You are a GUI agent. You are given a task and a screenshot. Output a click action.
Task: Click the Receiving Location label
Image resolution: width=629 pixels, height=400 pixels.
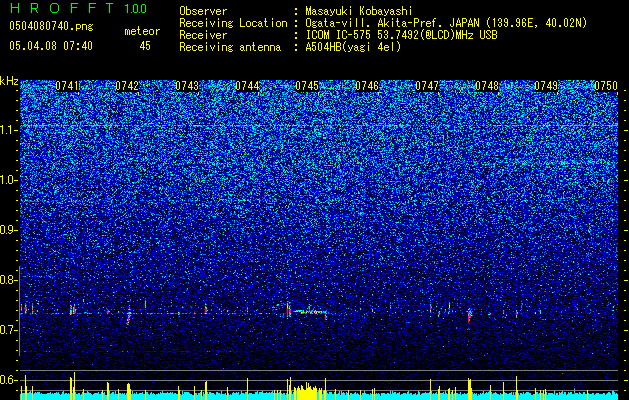(233, 23)
